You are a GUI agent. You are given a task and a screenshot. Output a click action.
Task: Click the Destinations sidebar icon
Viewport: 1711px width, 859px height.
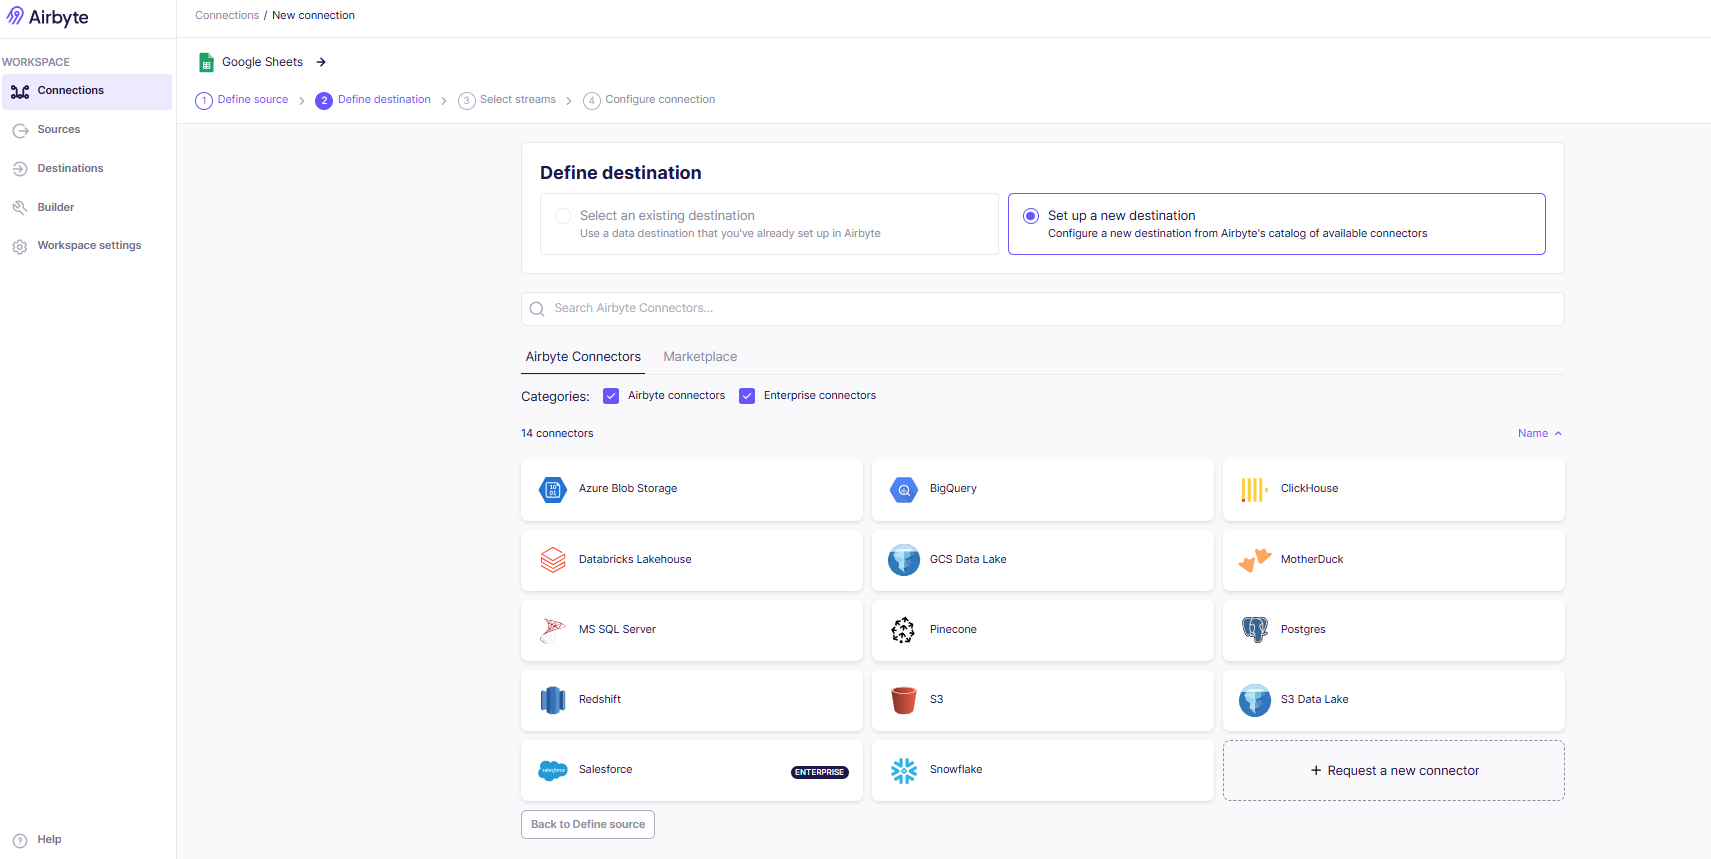pyautogui.click(x=20, y=169)
